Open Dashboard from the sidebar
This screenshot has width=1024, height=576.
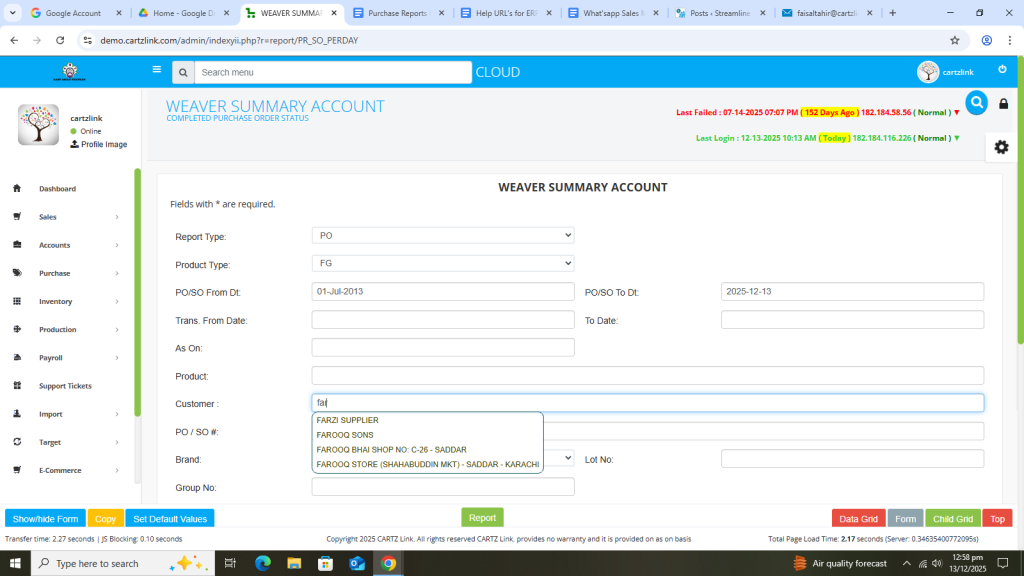(x=57, y=189)
